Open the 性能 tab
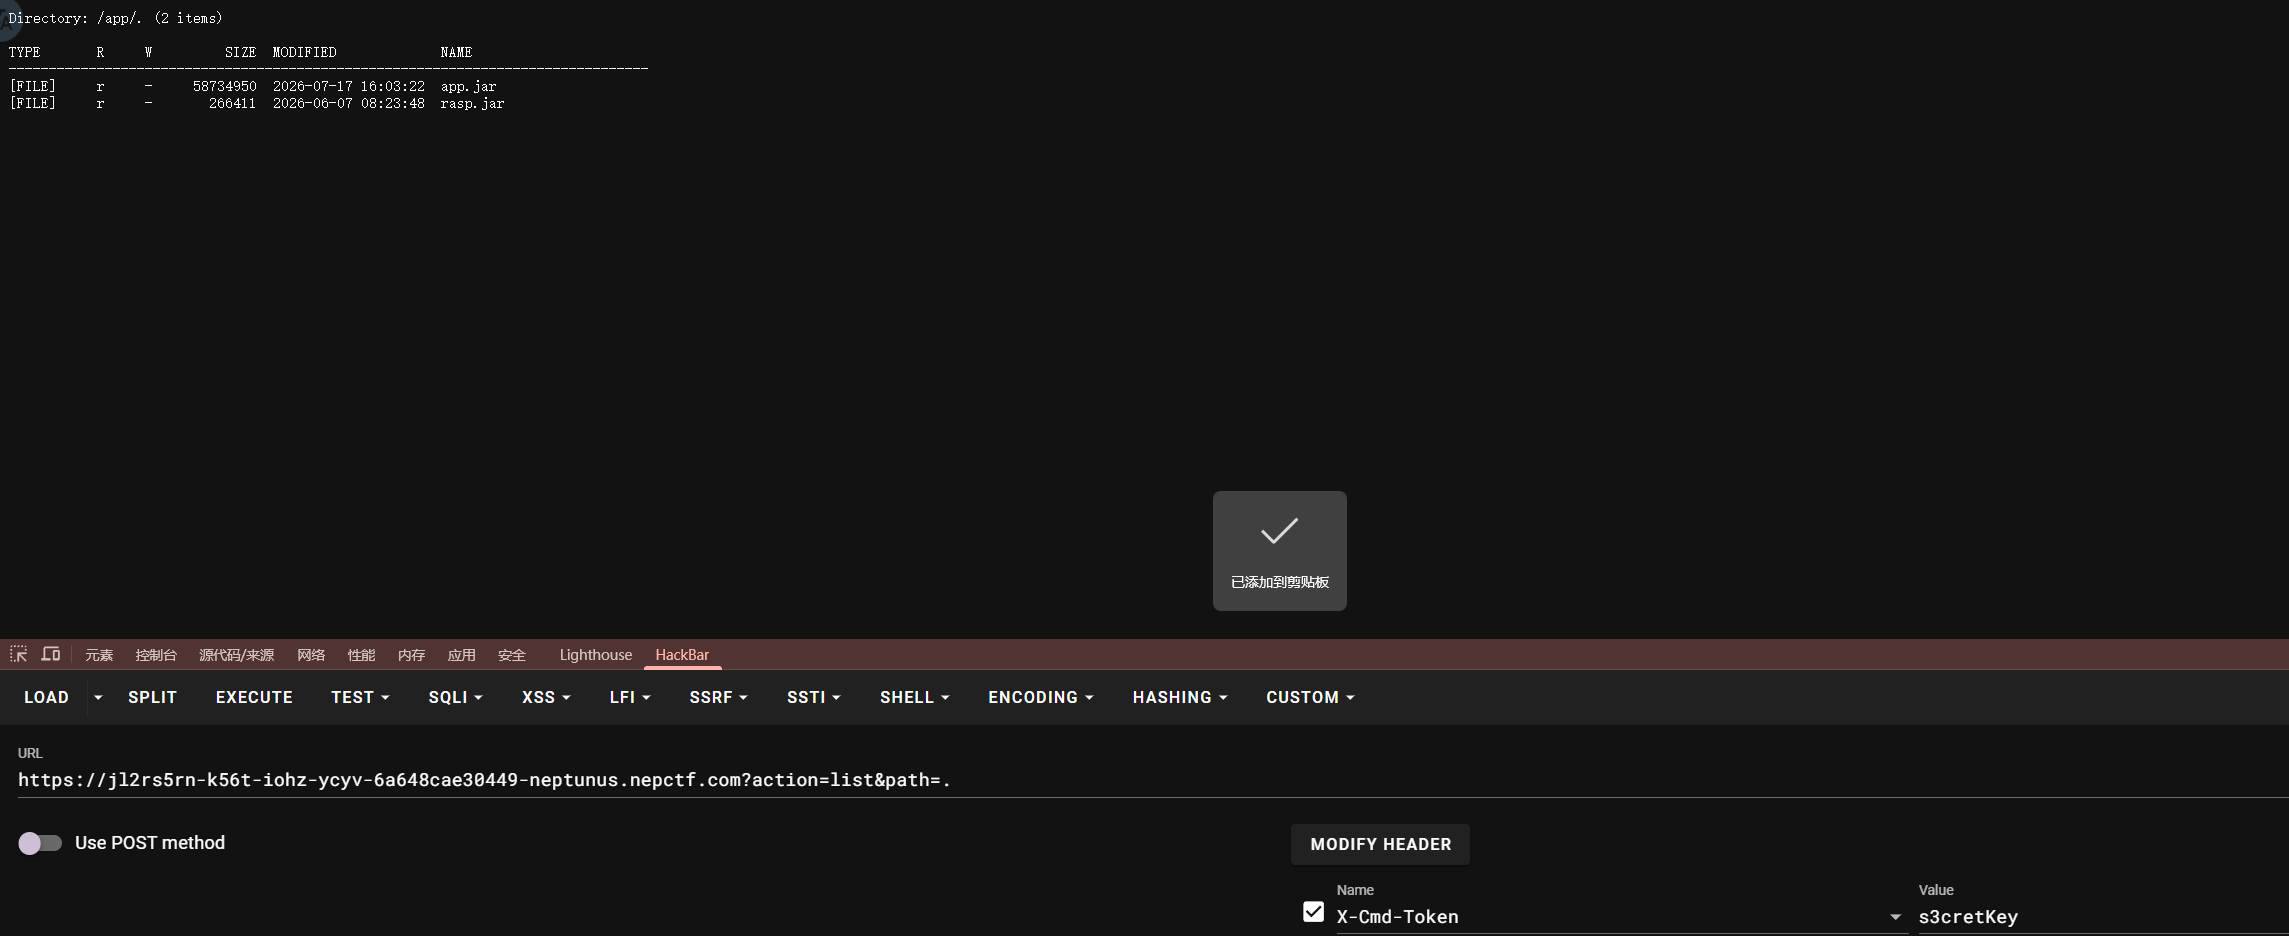The width and height of the screenshot is (2289, 936). 361,655
